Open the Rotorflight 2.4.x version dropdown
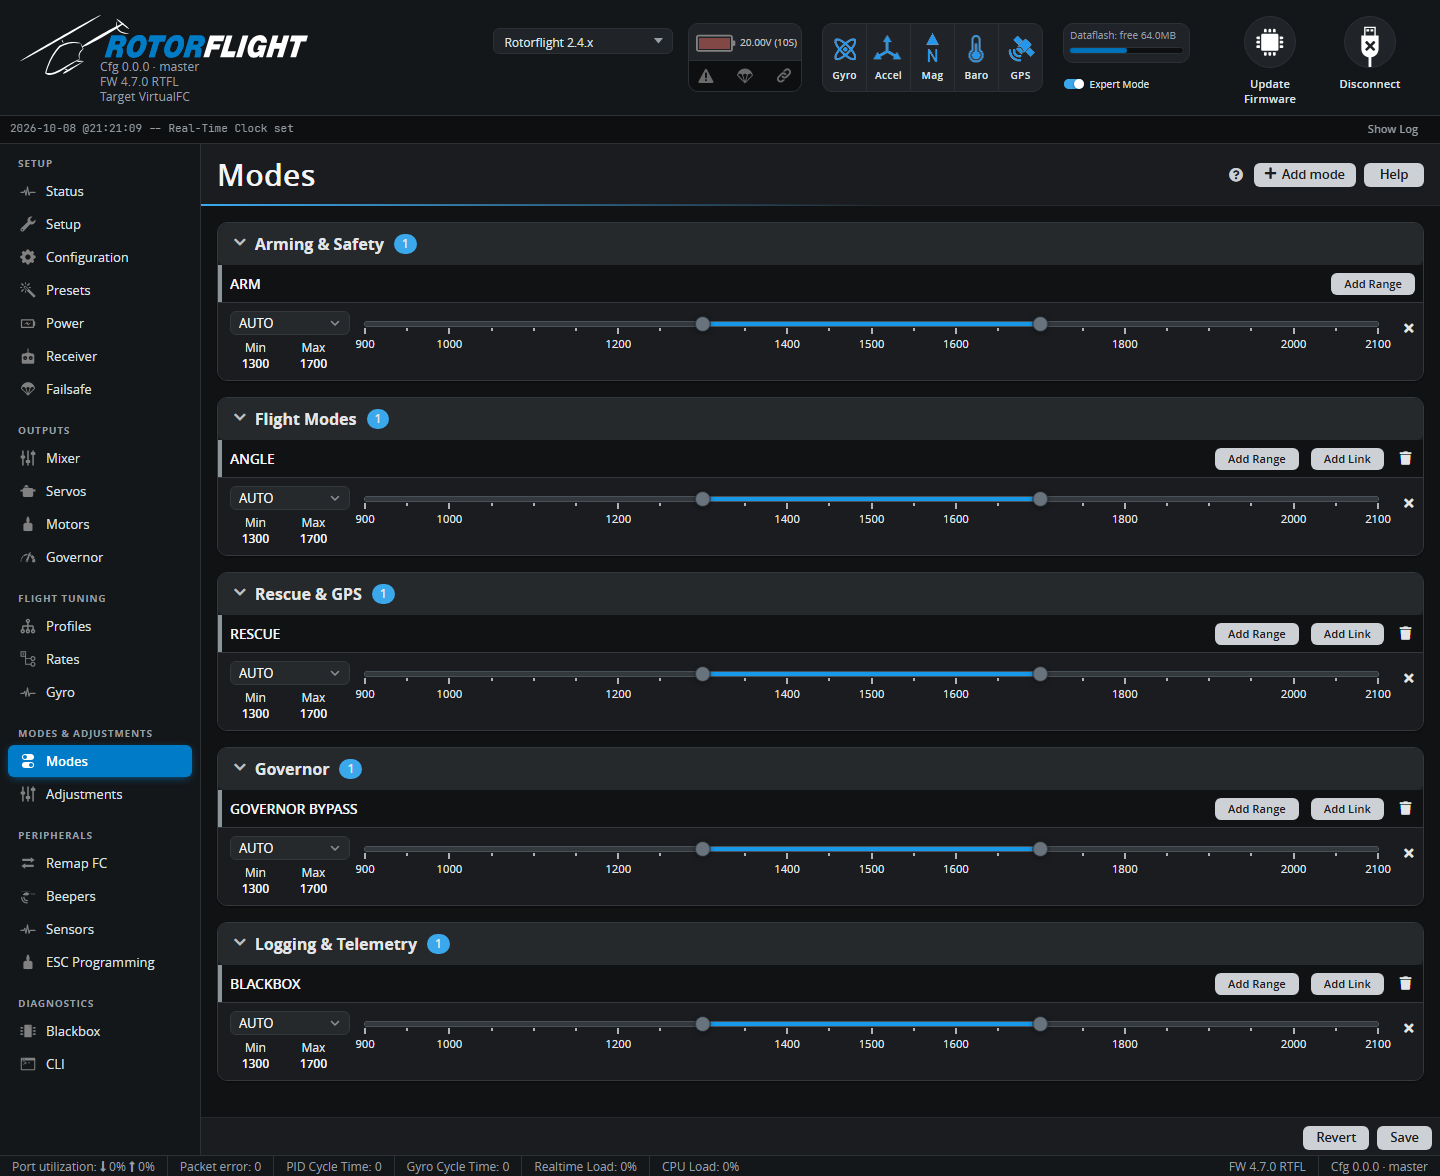The height and width of the screenshot is (1176, 1440). click(x=583, y=42)
